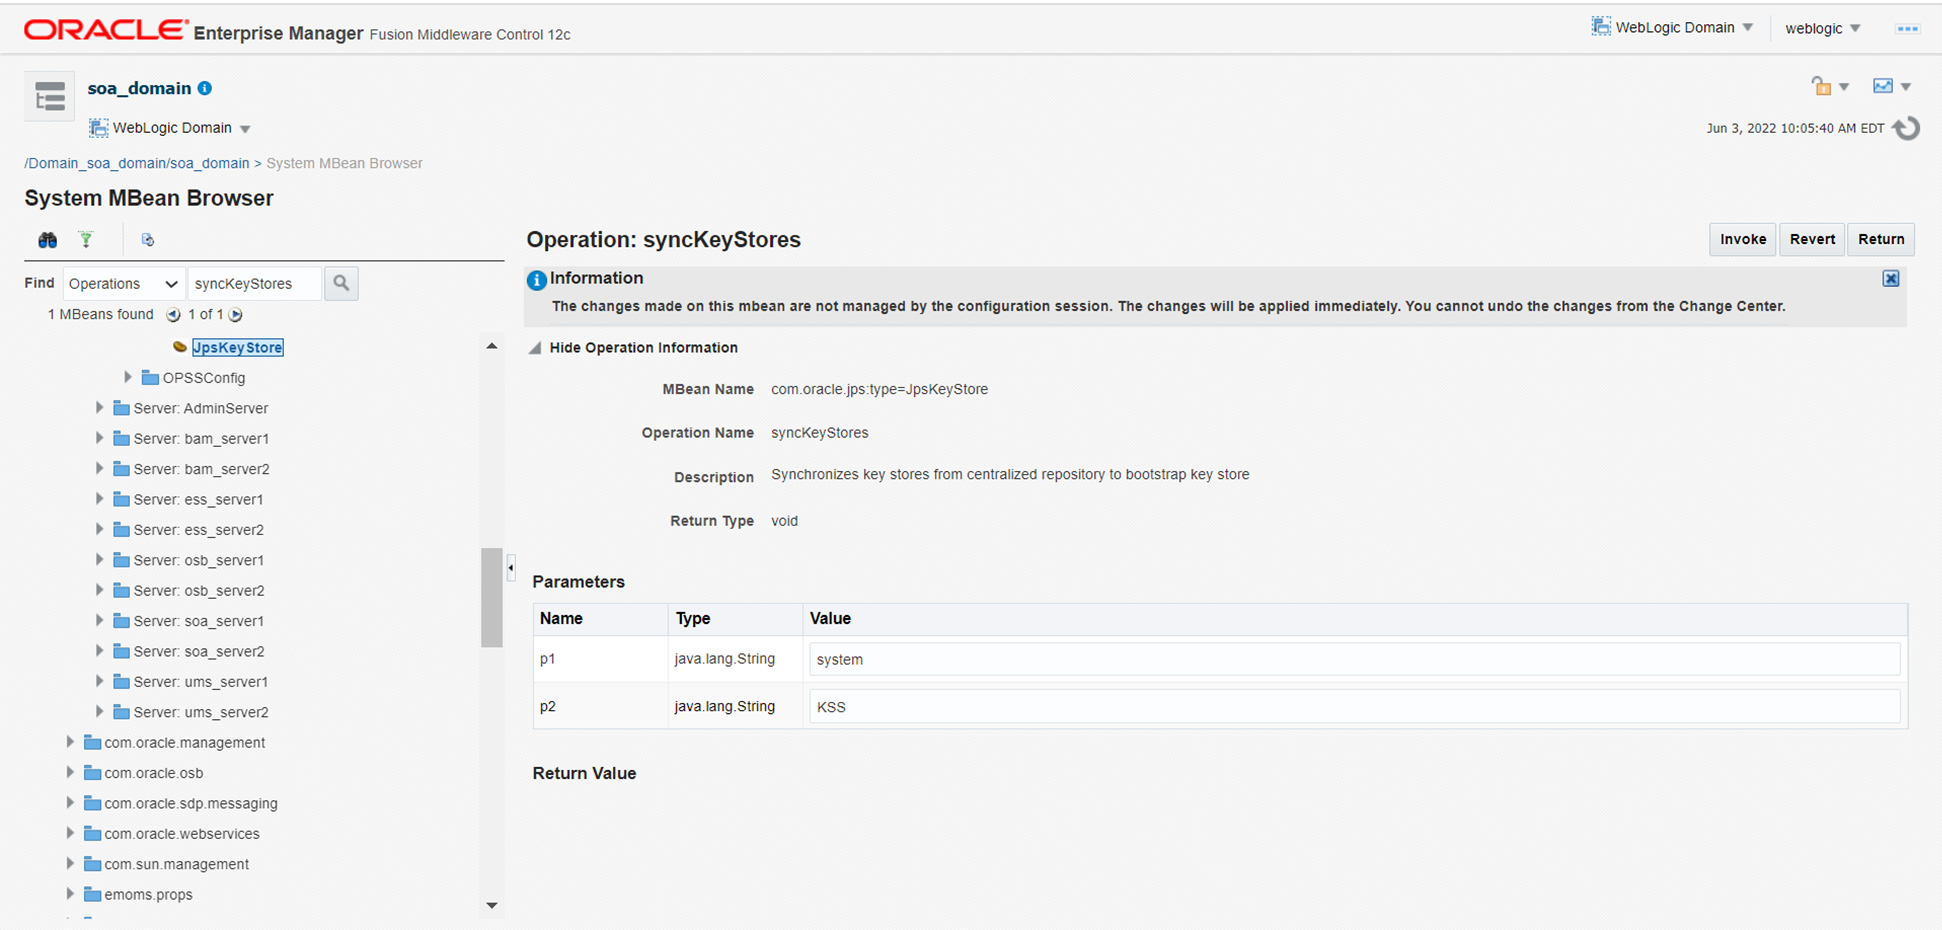Image resolution: width=1942 pixels, height=930 pixels.
Task: Click the syncKeyStores search input field
Action: tap(255, 283)
